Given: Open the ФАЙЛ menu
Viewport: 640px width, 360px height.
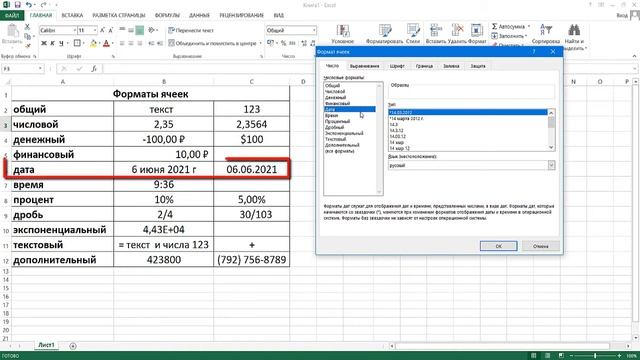Looking at the screenshot, I should point(12,16).
